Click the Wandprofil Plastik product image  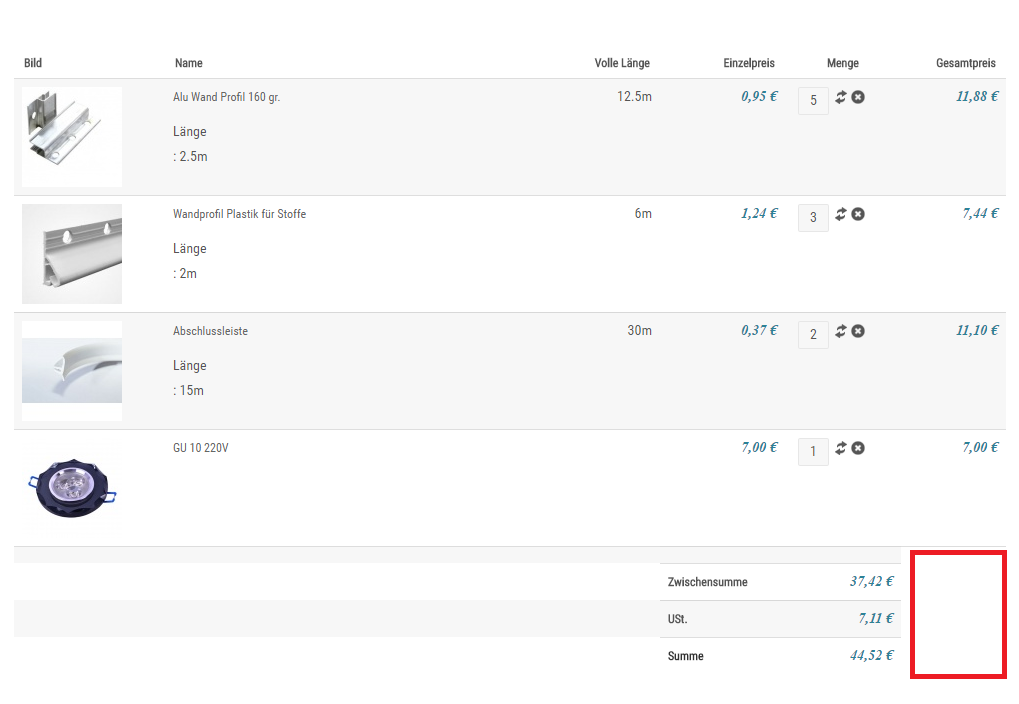72,254
